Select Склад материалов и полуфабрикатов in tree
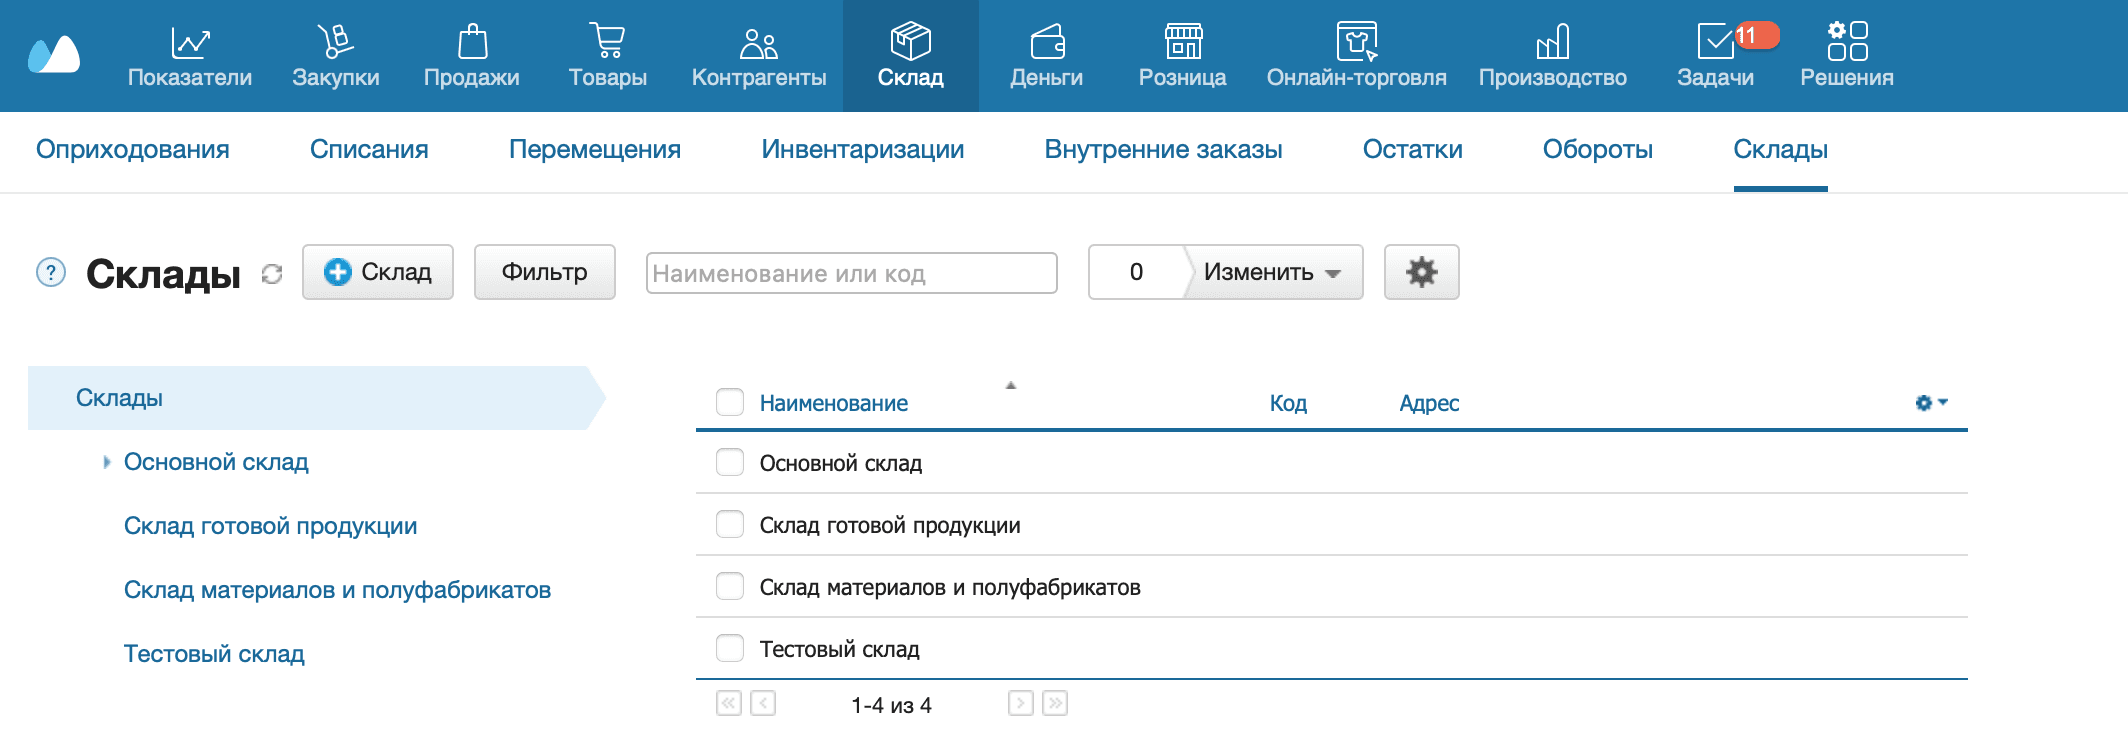2128x750 pixels. [x=338, y=590]
